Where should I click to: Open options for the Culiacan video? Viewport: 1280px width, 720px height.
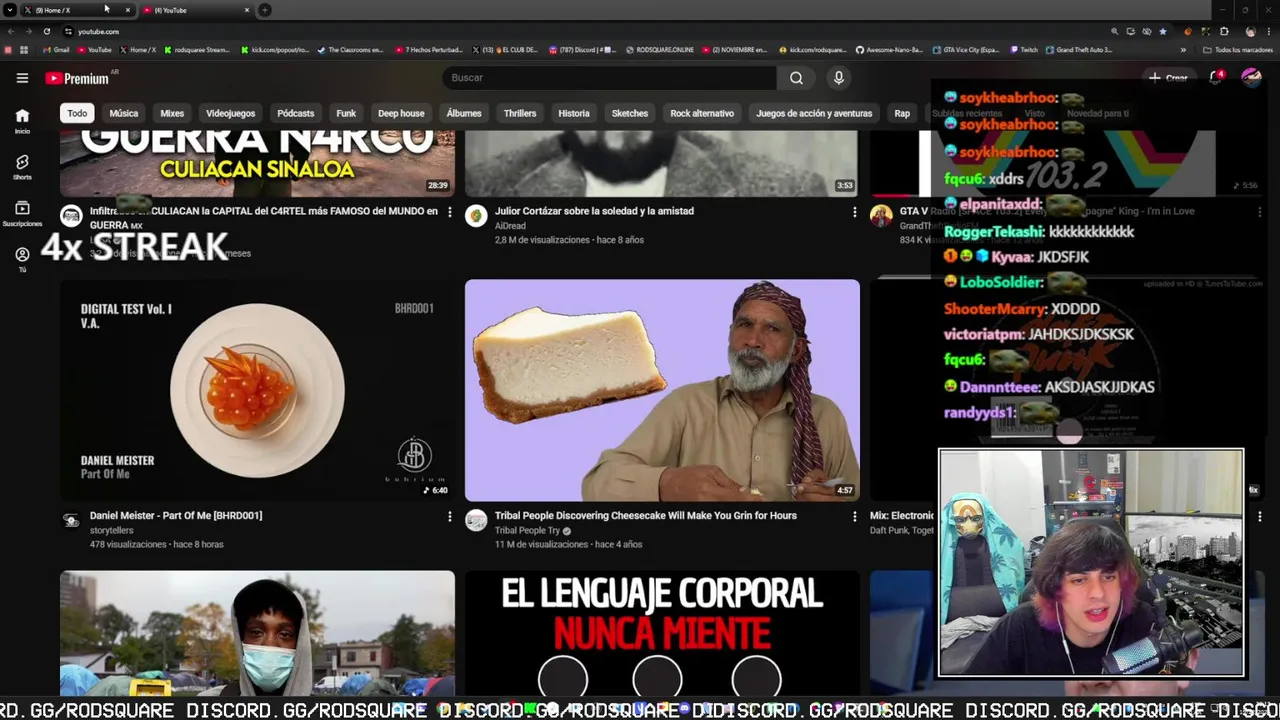coord(449,212)
